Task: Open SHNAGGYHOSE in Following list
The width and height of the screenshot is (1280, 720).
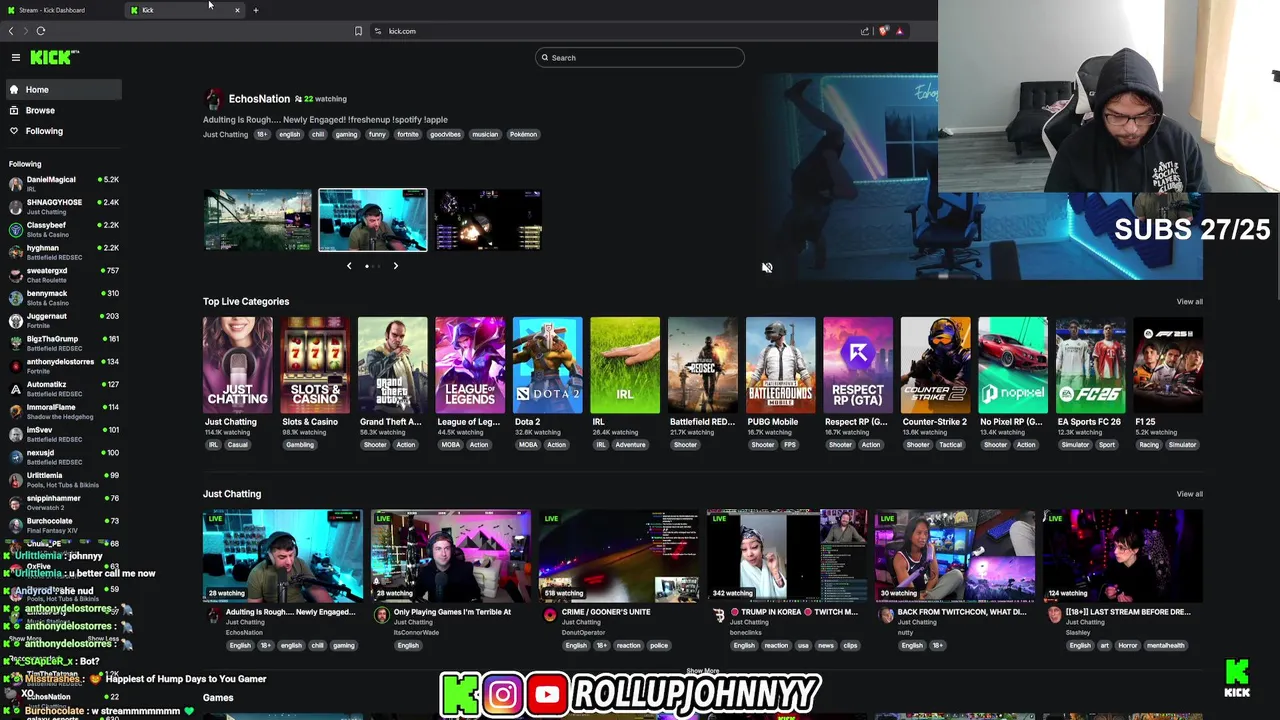Action: pos(62,206)
